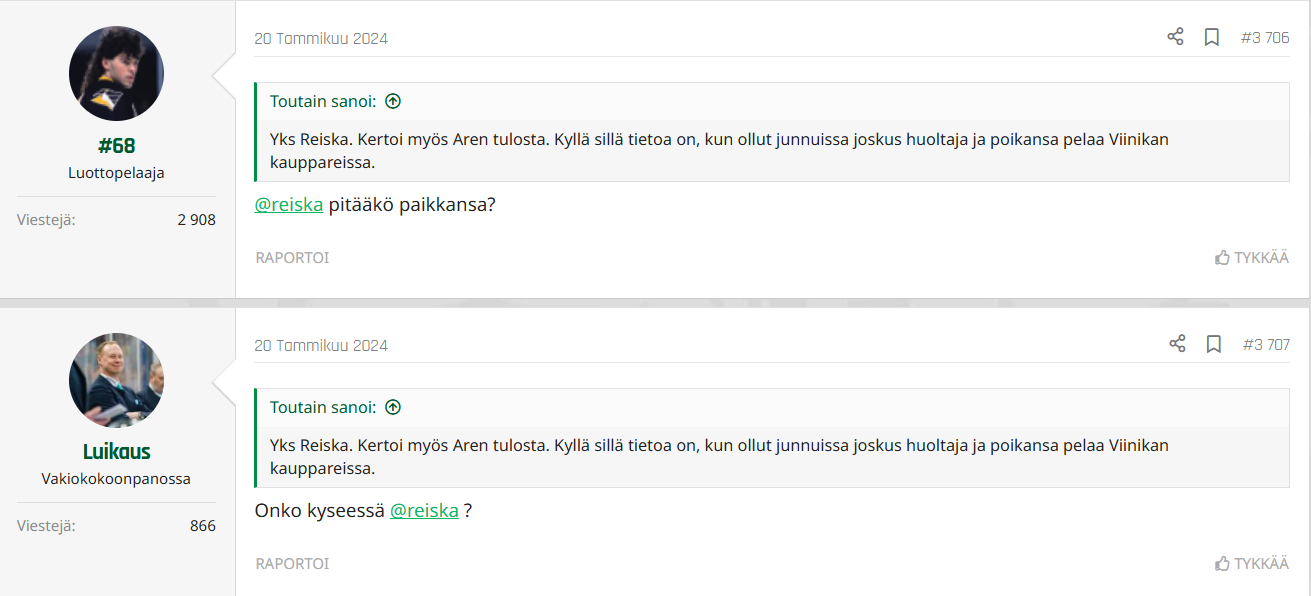Open permalink #3 706

[x=1264, y=38]
